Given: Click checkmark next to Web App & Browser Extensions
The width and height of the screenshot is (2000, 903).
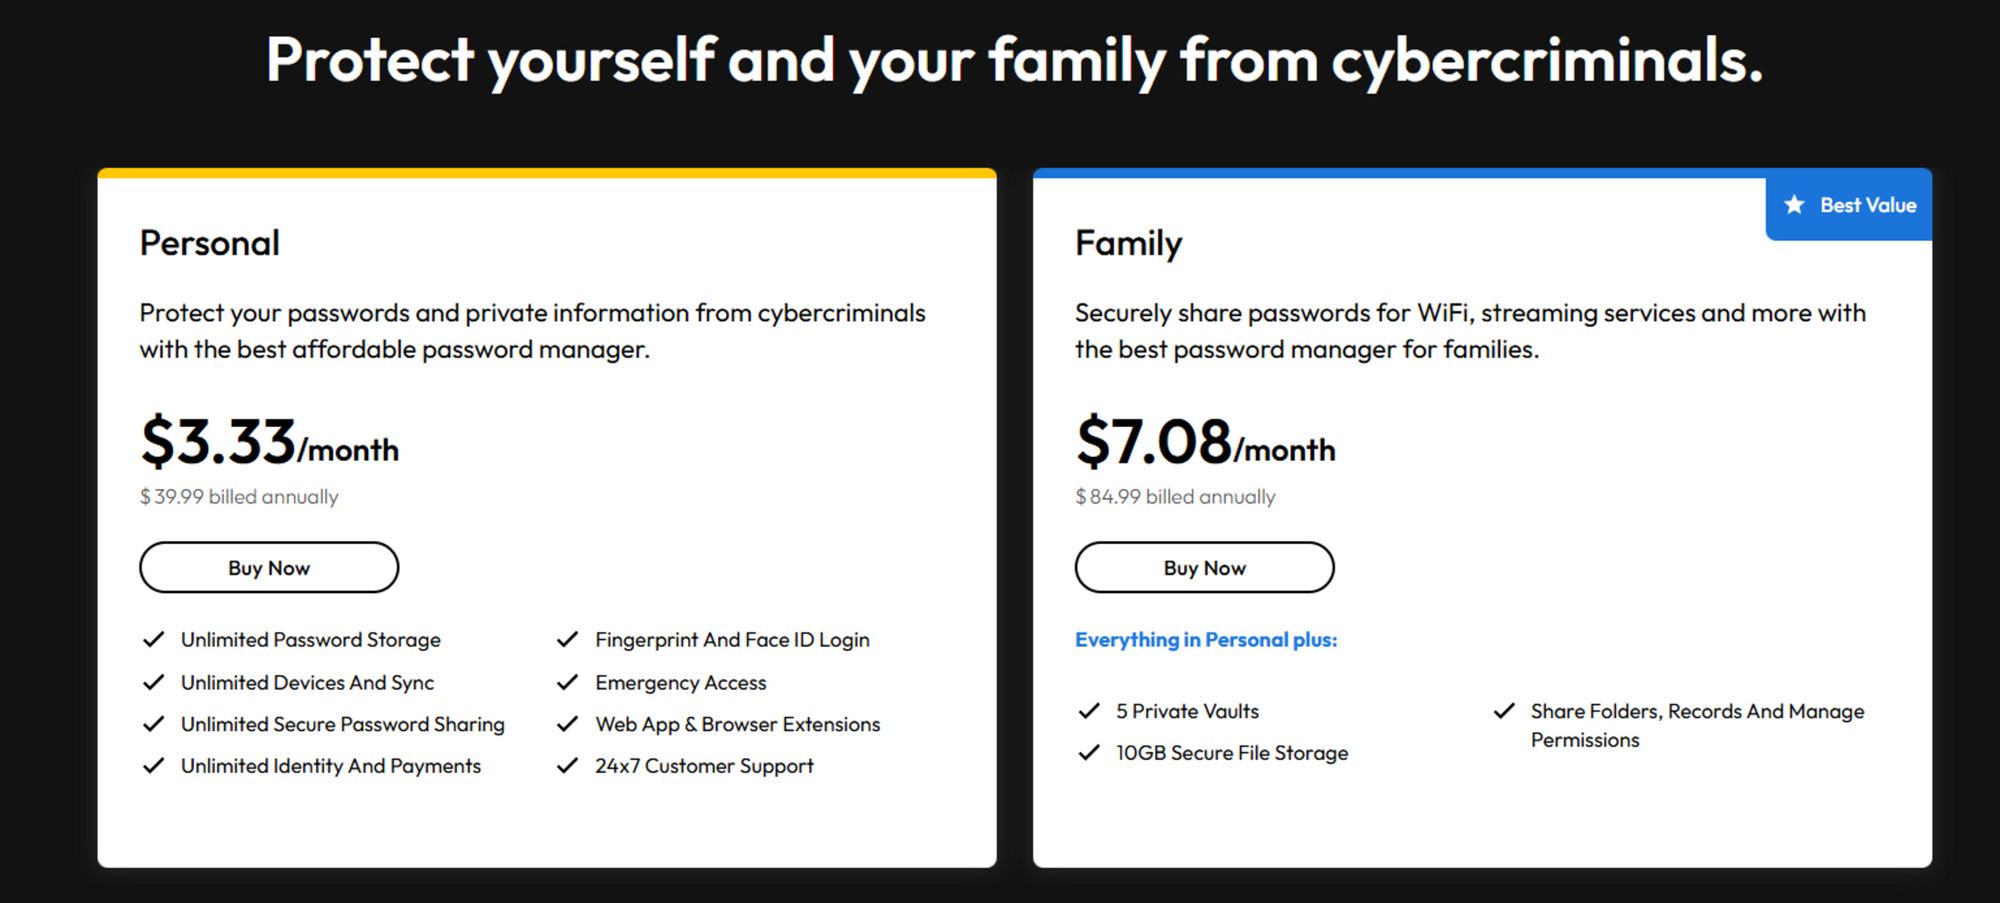Looking at the screenshot, I should [x=567, y=724].
